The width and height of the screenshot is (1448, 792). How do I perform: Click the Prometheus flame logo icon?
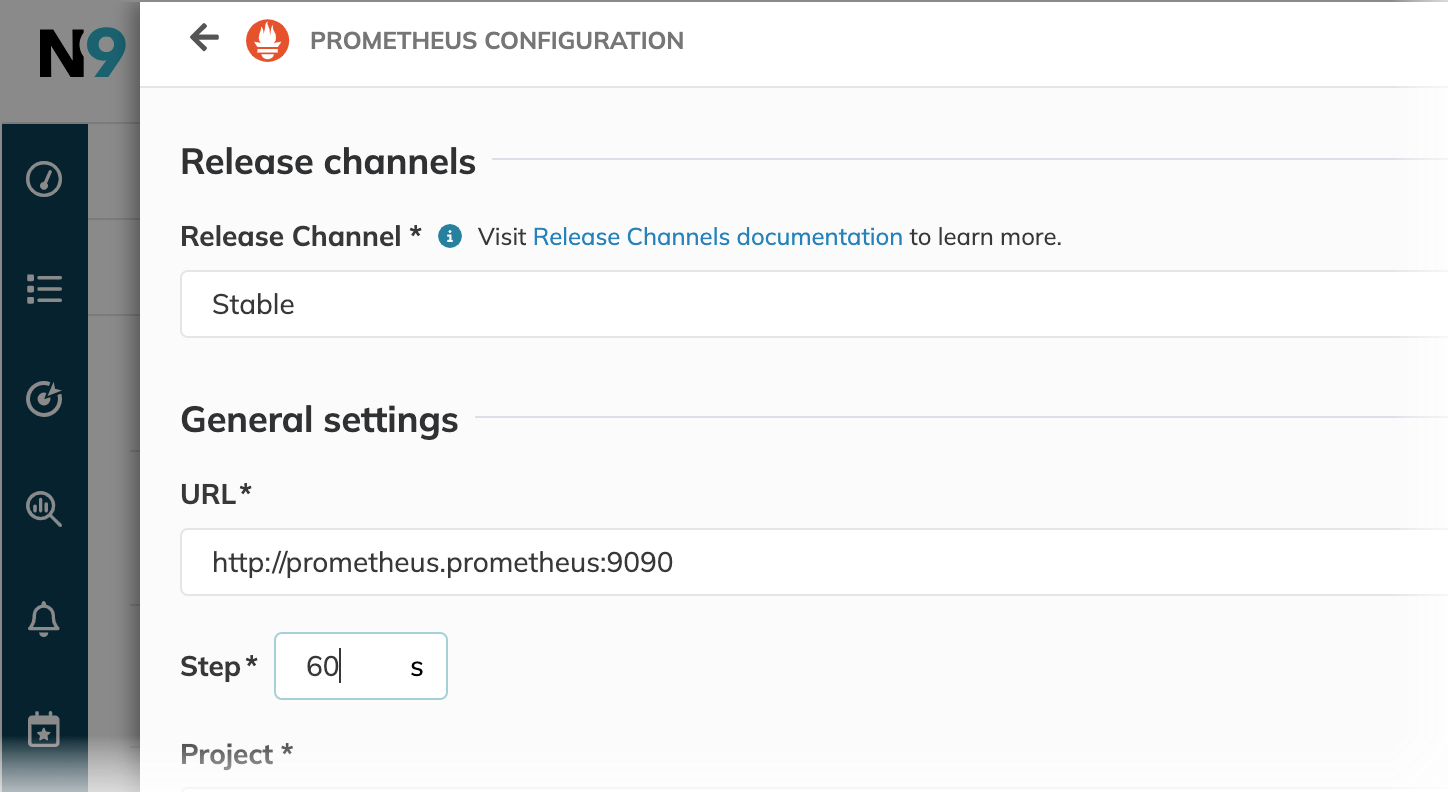click(x=268, y=41)
